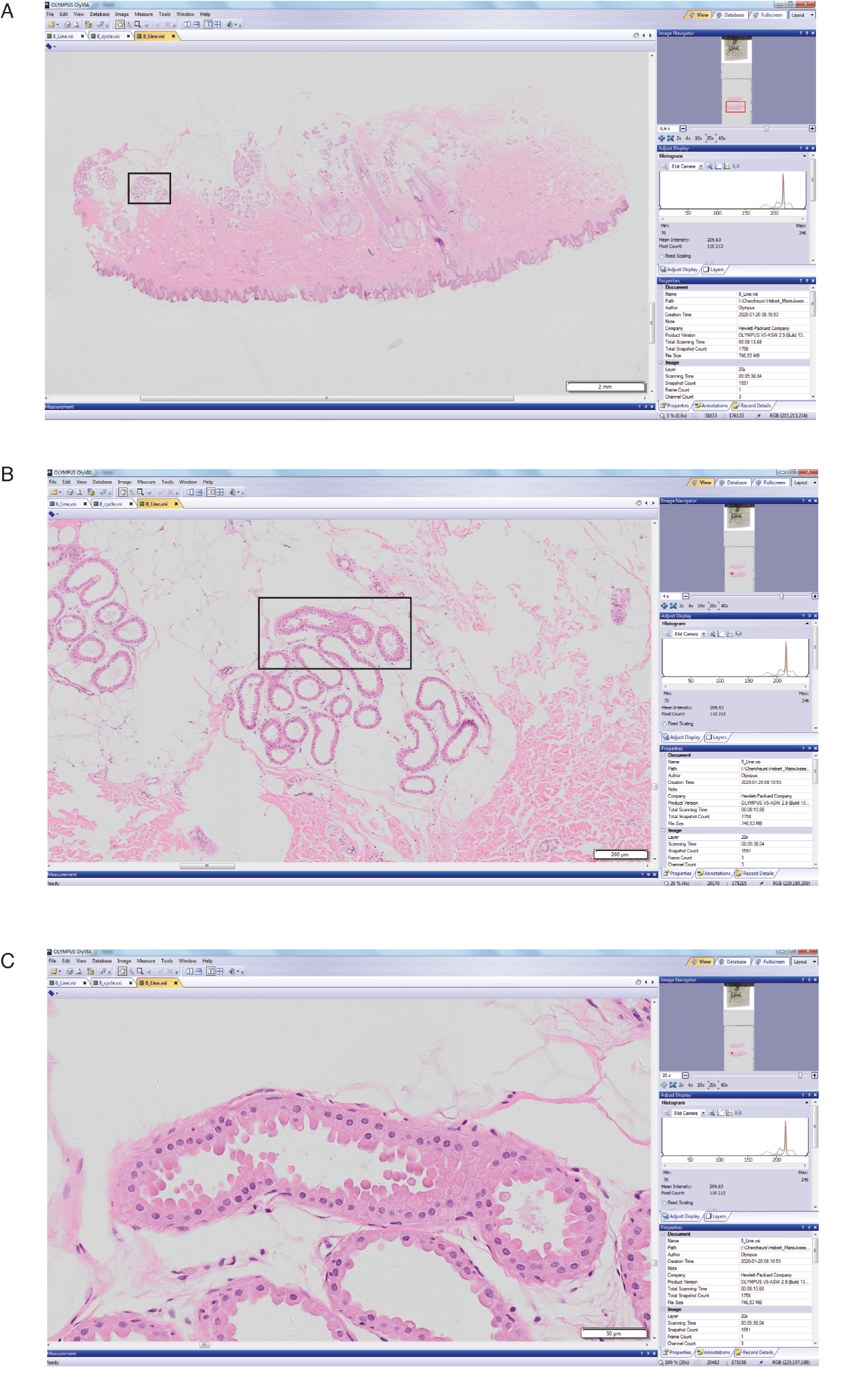The width and height of the screenshot is (855, 1400).
Task: Set magnification to 4x in panel C
Action: pyautogui.click(x=692, y=1084)
